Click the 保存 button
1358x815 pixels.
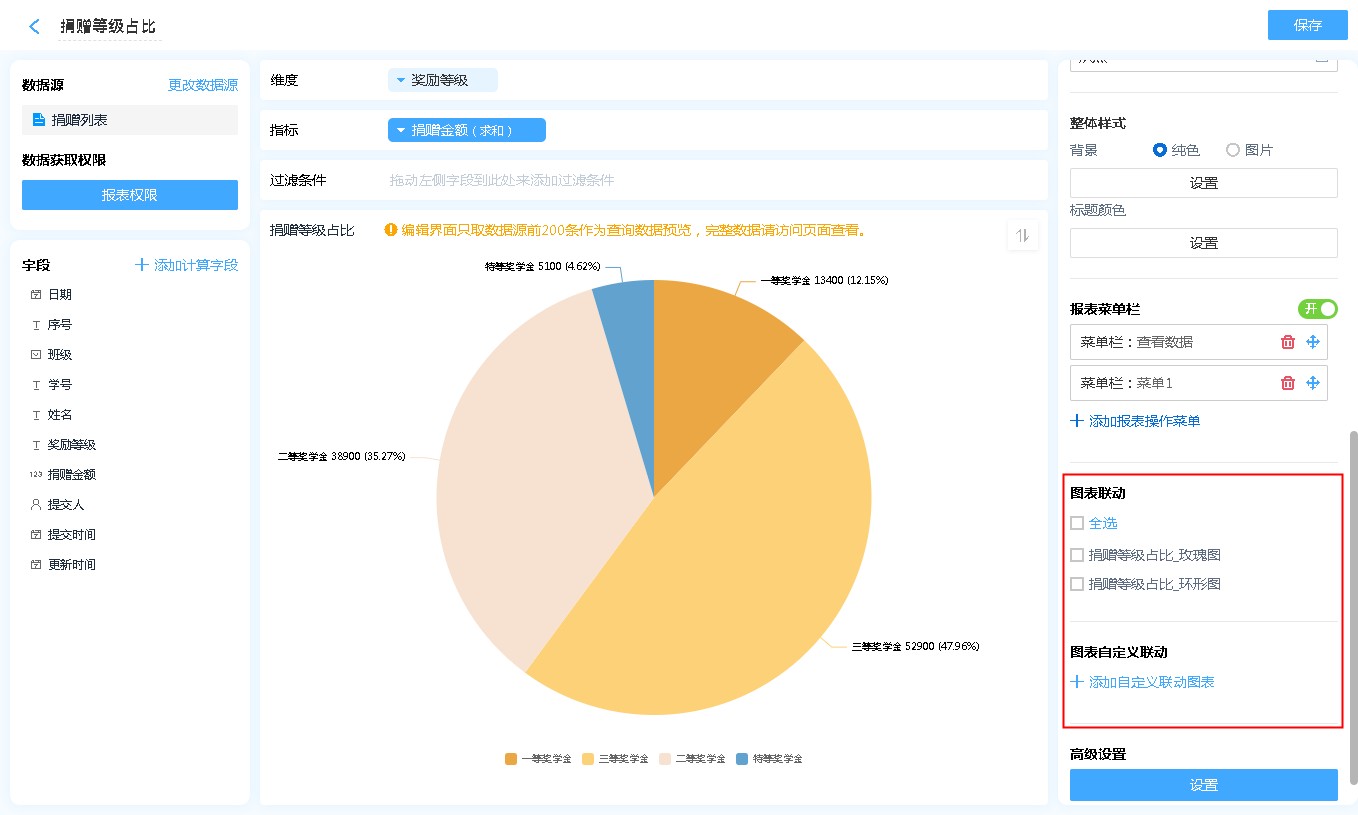[x=1307, y=25]
